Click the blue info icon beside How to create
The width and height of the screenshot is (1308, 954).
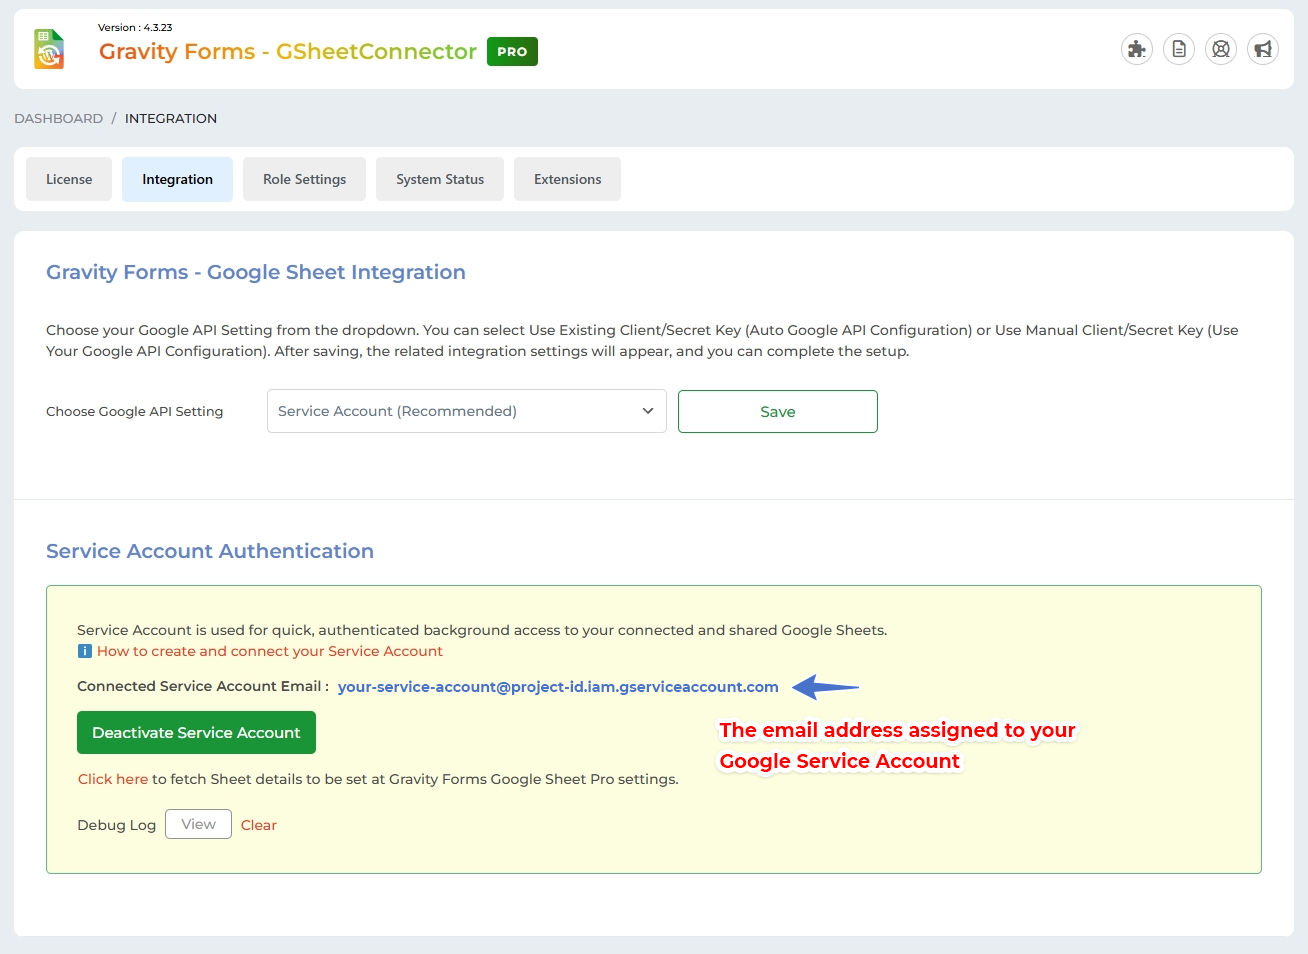pos(85,652)
